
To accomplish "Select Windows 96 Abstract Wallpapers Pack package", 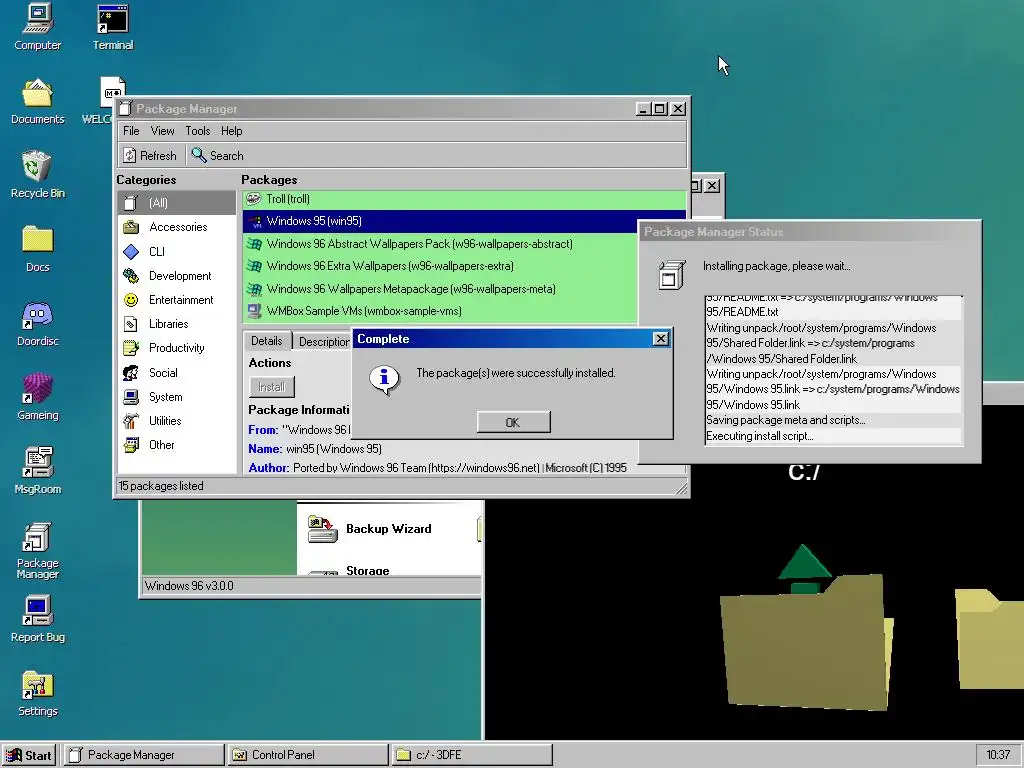I will (x=440, y=244).
